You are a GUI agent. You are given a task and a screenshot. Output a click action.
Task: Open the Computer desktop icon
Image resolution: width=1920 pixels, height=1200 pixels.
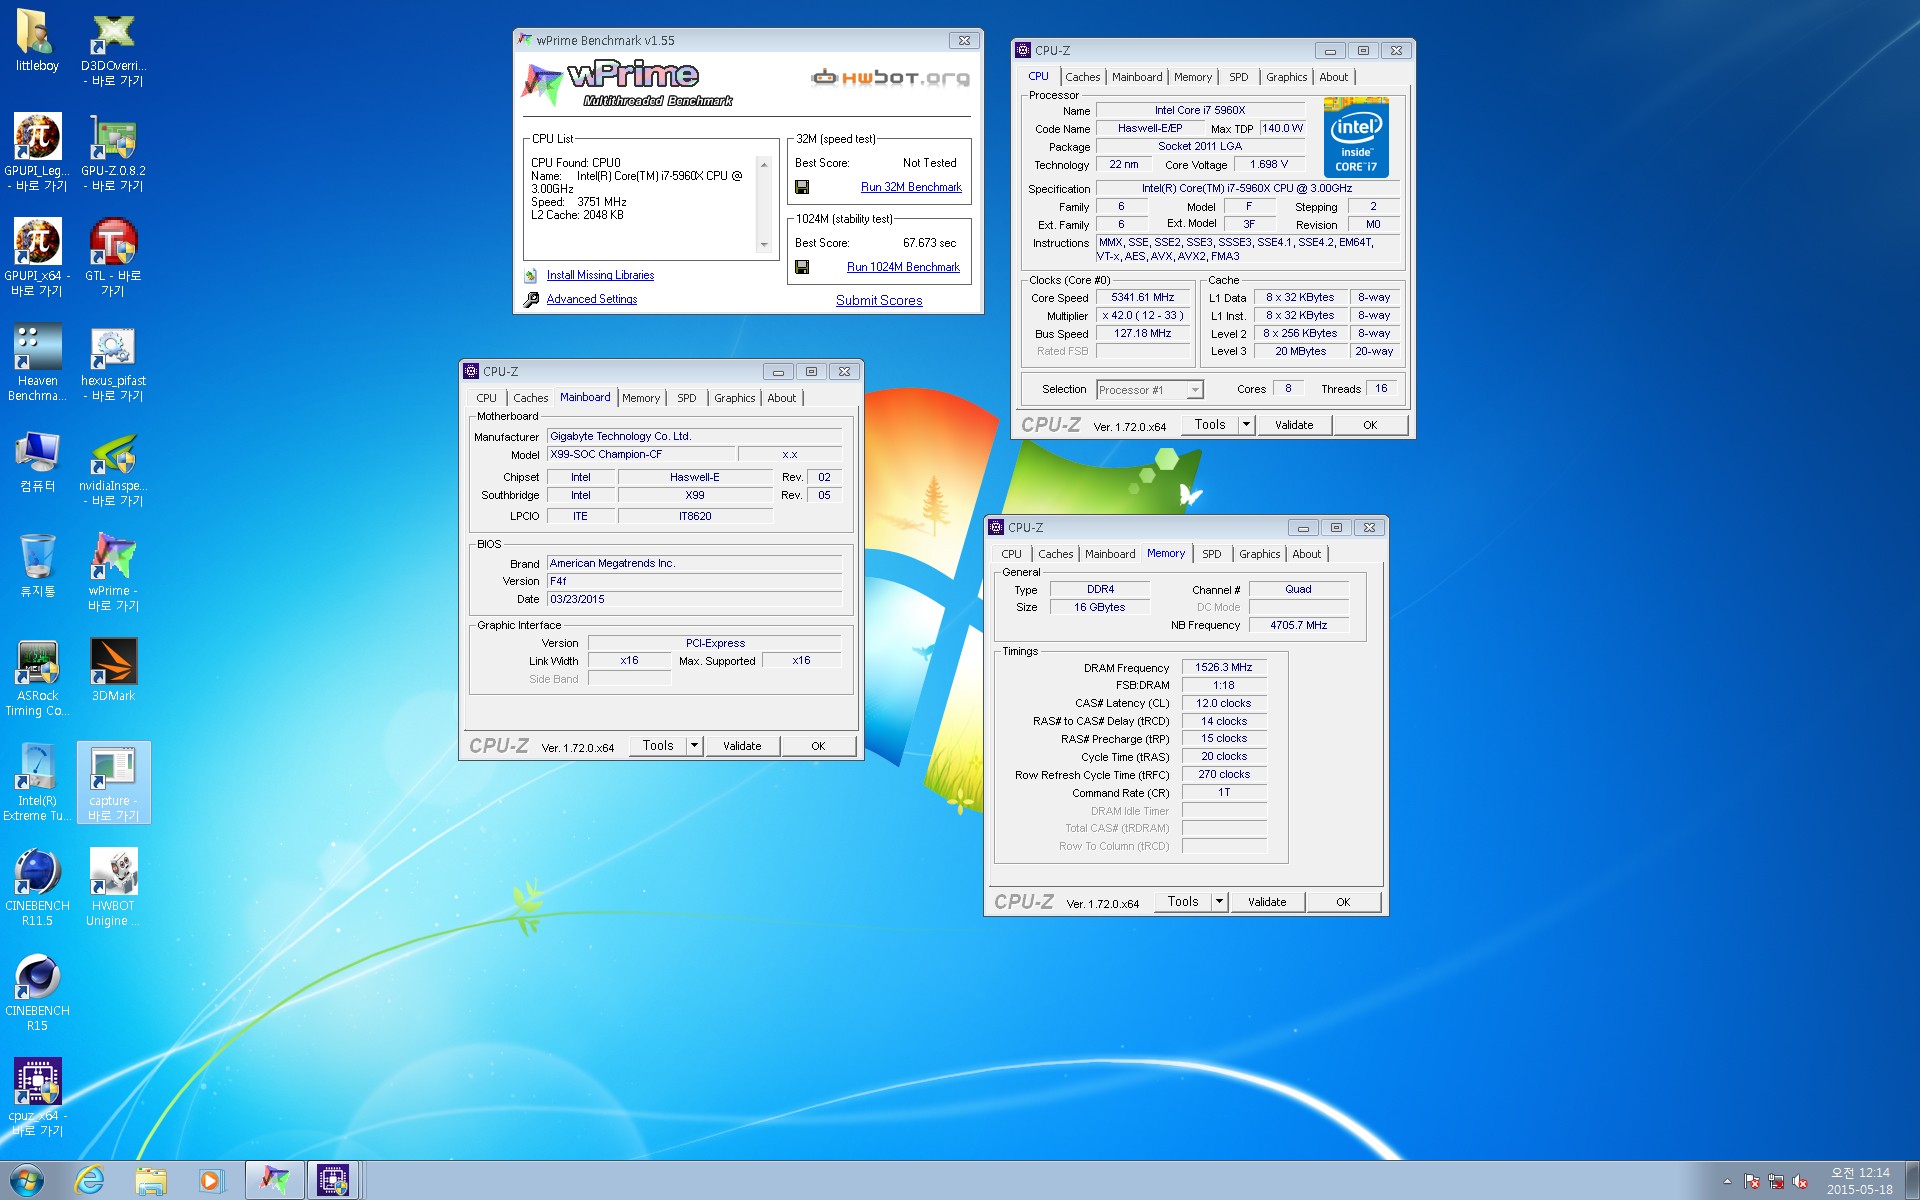[37, 461]
